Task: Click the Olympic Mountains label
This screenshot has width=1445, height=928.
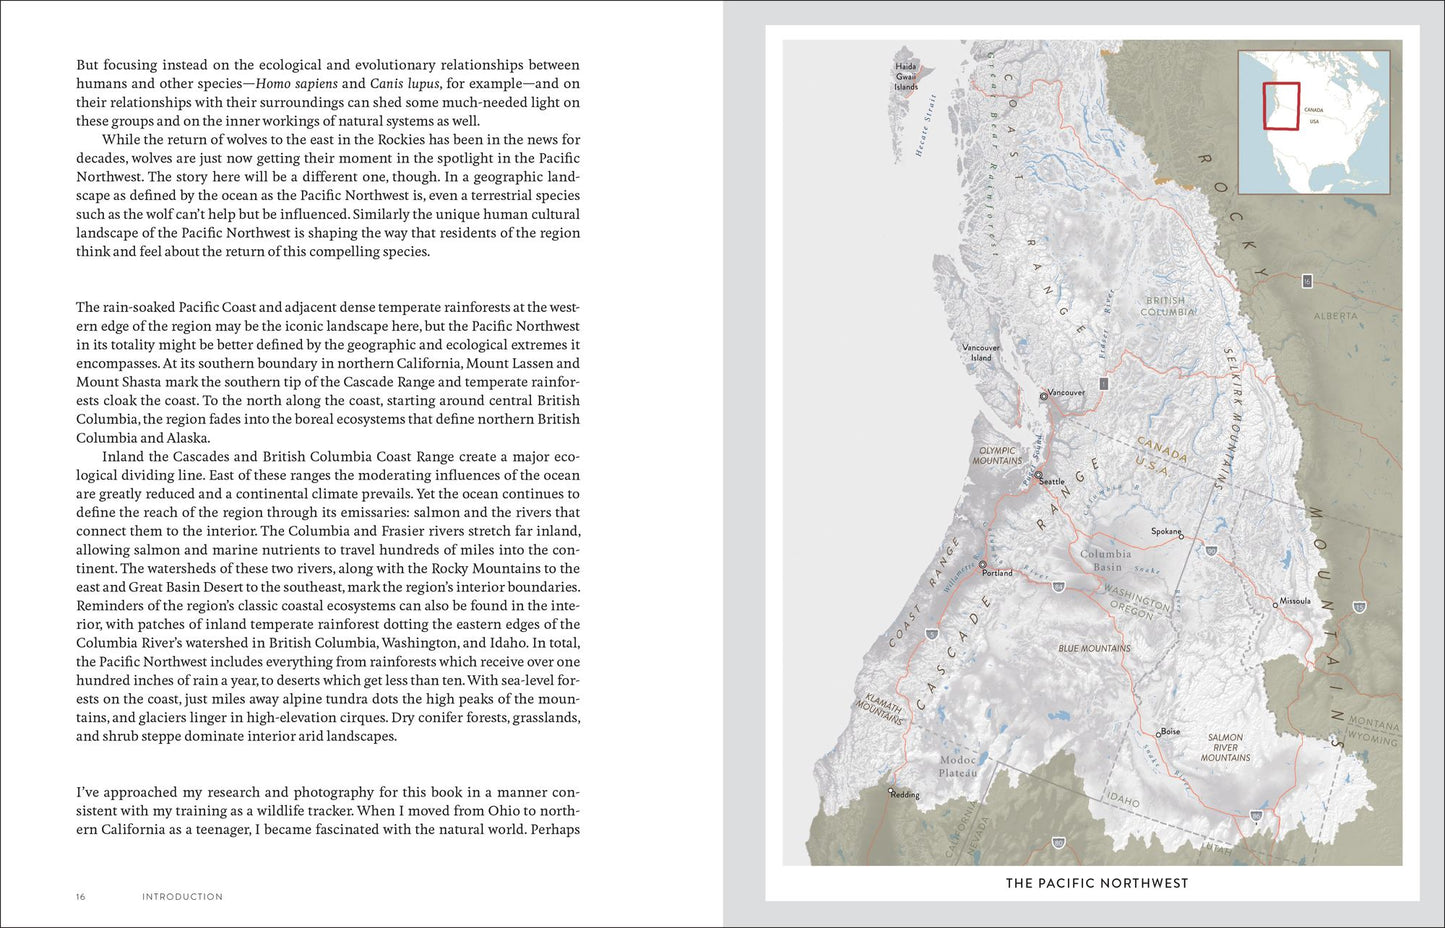Action: pyautogui.click(x=999, y=456)
